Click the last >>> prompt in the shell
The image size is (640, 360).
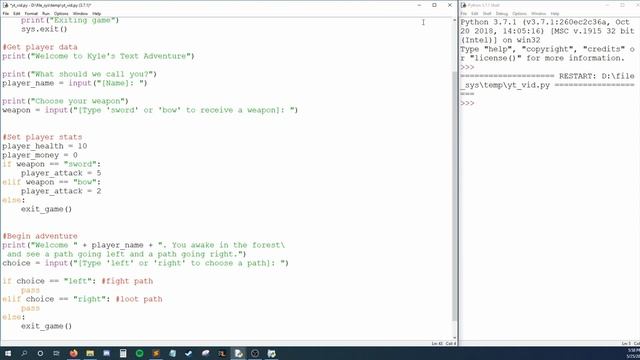click(467, 103)
